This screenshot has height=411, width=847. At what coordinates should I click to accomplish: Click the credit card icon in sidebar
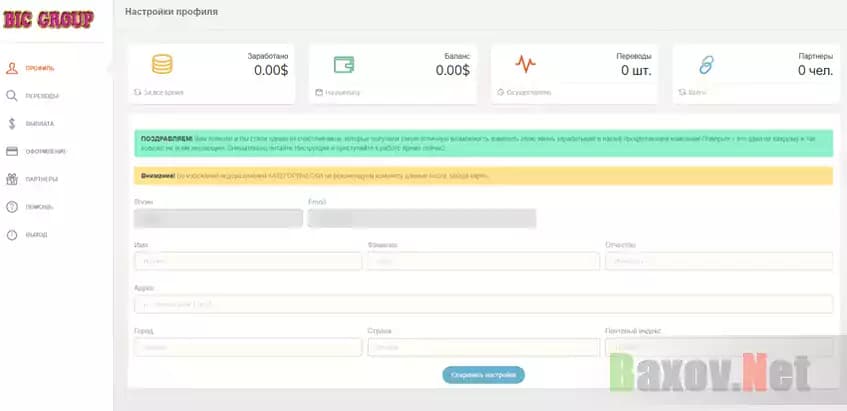pos(12,152)
